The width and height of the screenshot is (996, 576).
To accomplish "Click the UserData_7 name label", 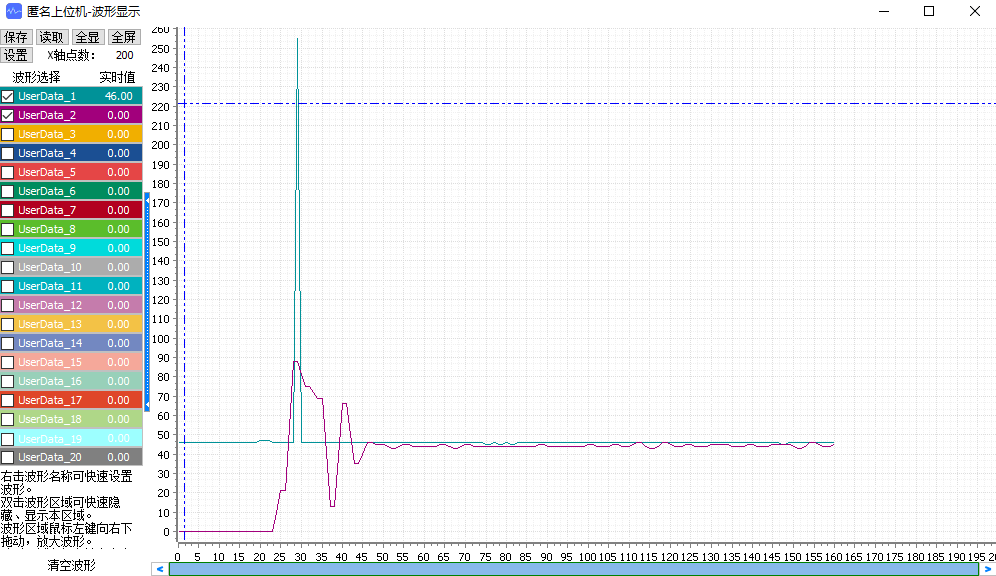I will coord(47,210).
